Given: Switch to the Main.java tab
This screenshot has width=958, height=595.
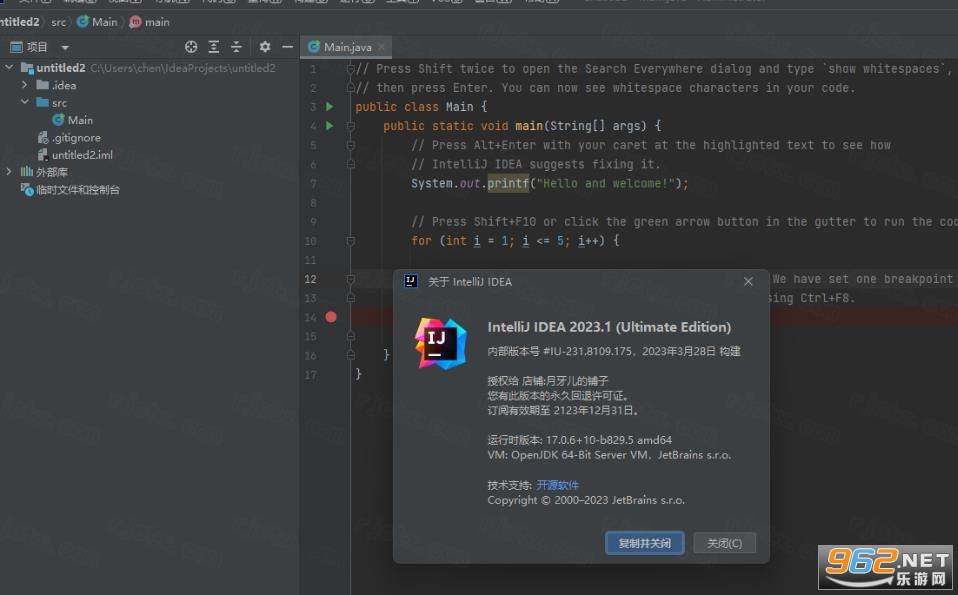Looking at the screenshot, I should (x=346, y=46).
